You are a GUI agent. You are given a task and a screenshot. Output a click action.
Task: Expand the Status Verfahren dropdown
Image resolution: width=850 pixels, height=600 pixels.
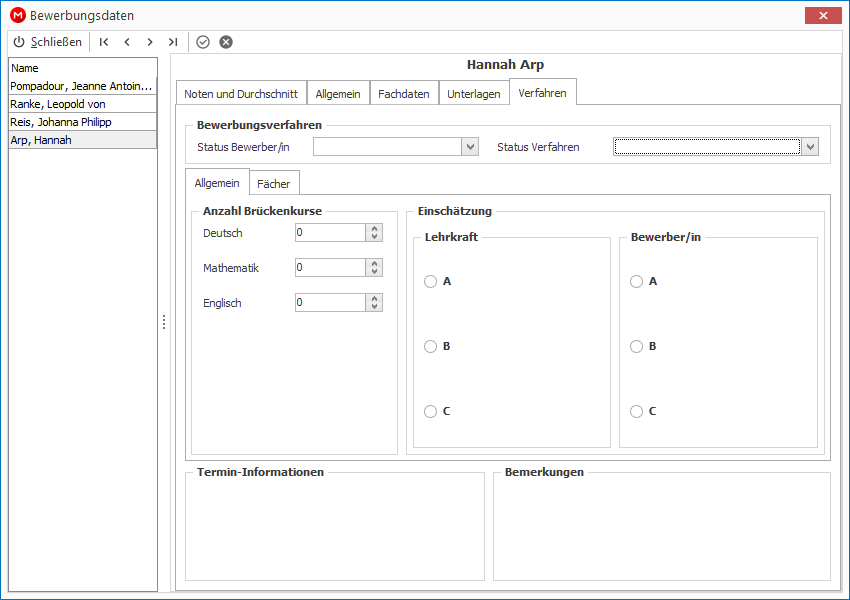pyautogui.click(x=810, y=146)
